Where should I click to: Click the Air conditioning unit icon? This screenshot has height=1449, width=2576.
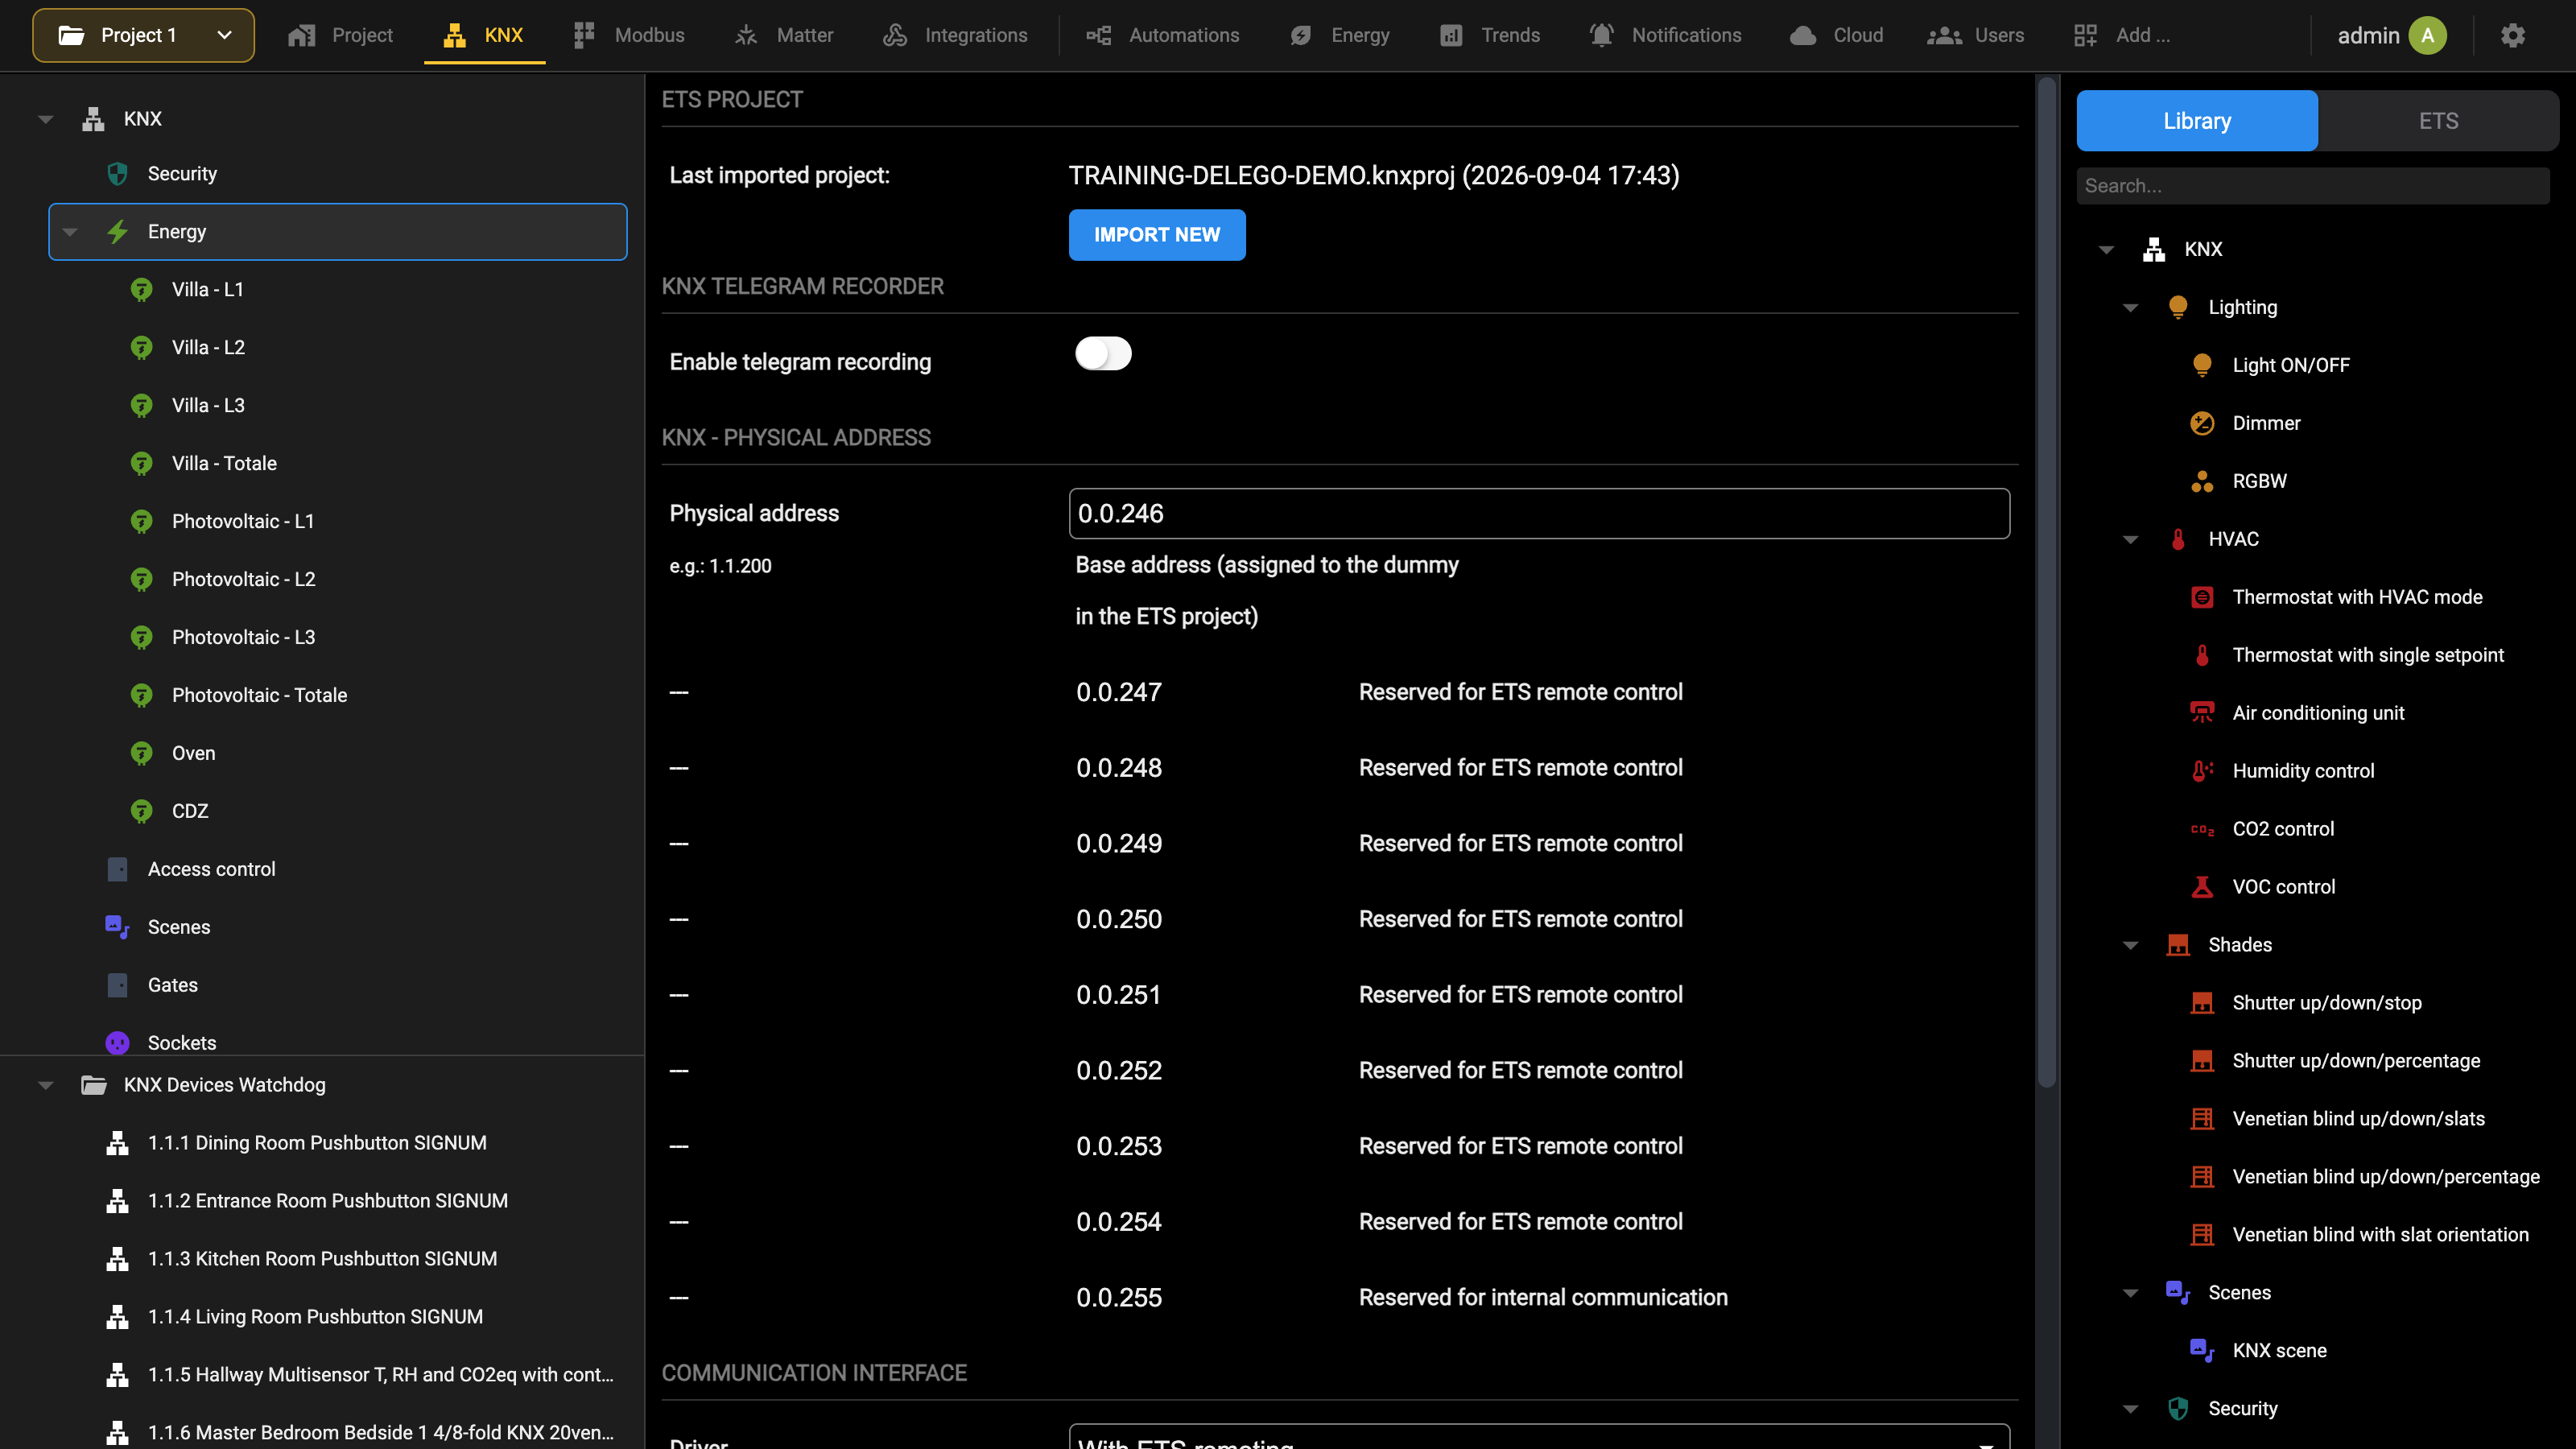click(2201, 714)
